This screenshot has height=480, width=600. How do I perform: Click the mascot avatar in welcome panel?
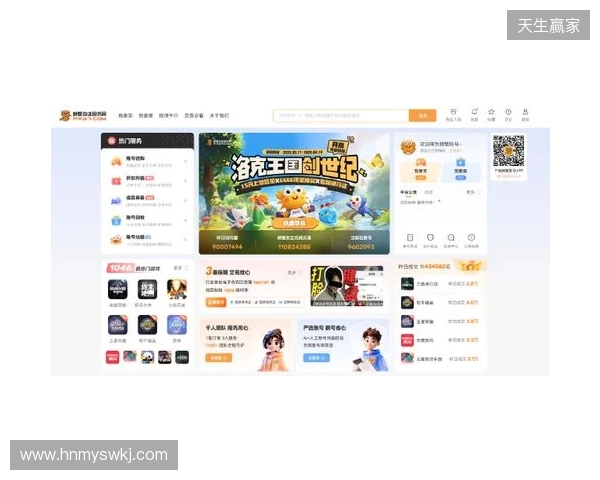(x=408, y=147)
